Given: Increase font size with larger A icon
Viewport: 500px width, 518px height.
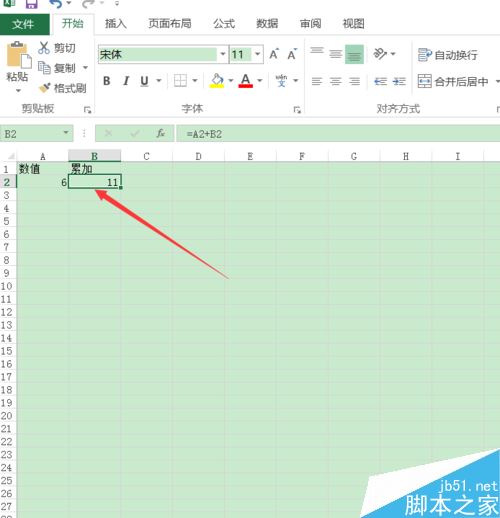Looking at the screenshot, I should [274, 54].
